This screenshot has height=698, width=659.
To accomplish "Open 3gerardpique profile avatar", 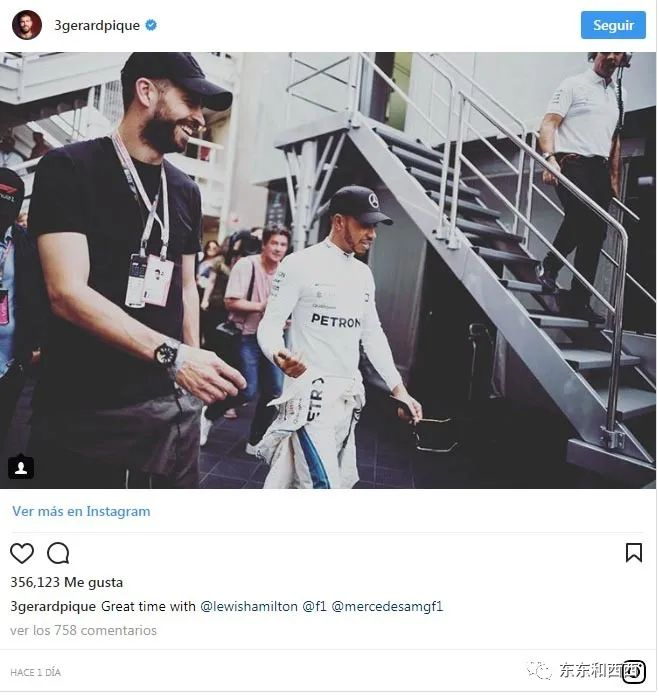I will click(27, 25).
